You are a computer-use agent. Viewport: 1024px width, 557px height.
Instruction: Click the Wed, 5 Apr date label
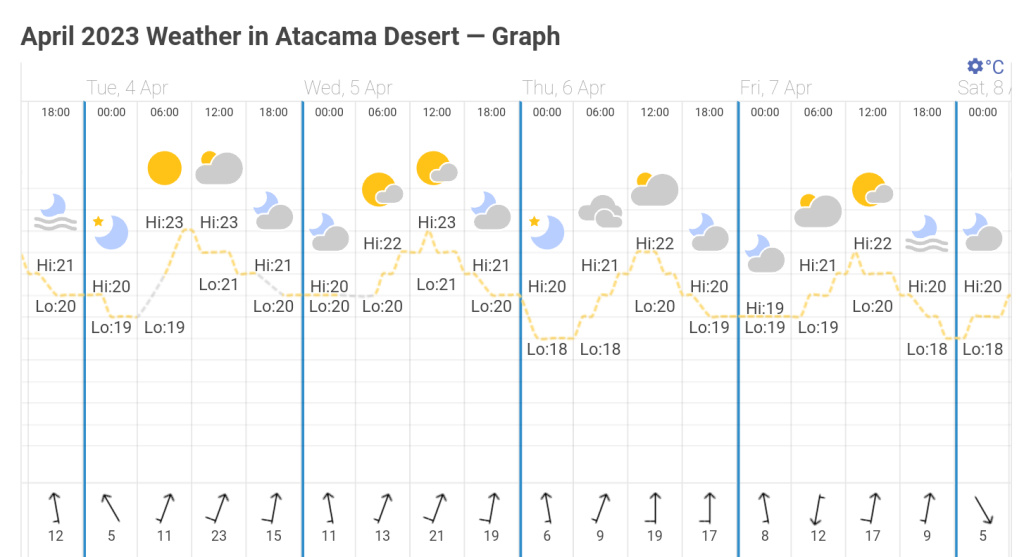point(348,88)
